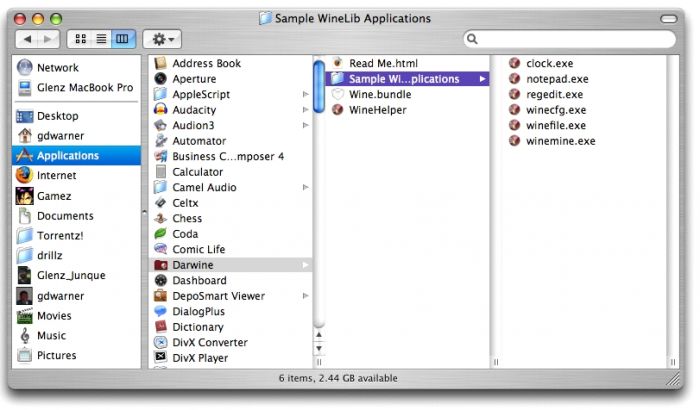The height and width of the screenshot is (410, 700).
Task: Open the Action gear menu
Action: click(162, 39)
